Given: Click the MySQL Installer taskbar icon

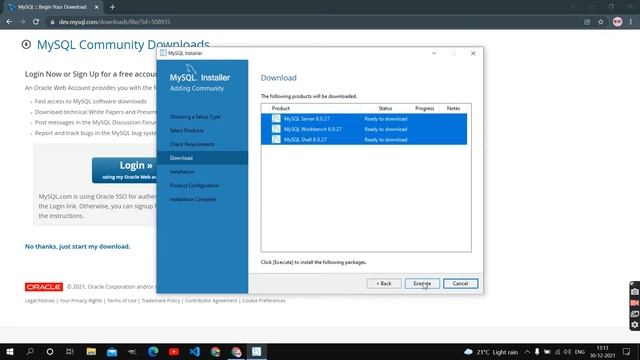Looking at the screenshot, I should [x=257, y=351].
